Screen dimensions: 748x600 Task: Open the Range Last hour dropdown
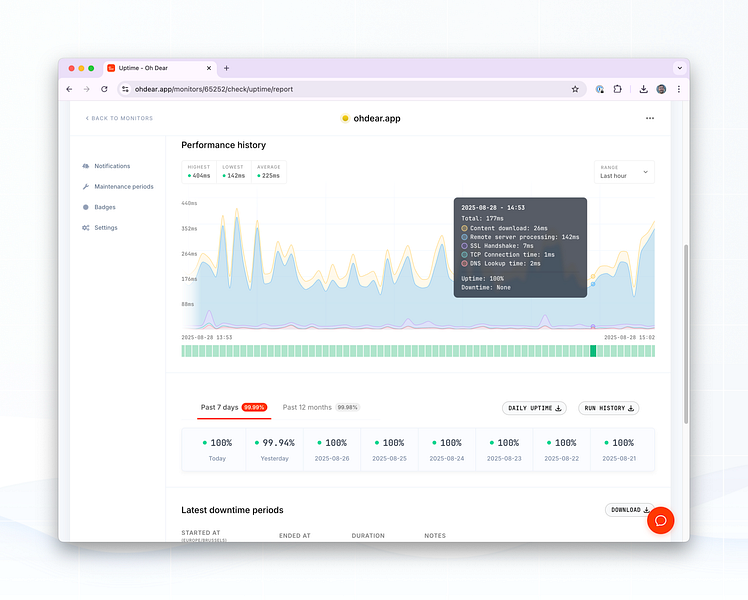click(x=624, y=172)
